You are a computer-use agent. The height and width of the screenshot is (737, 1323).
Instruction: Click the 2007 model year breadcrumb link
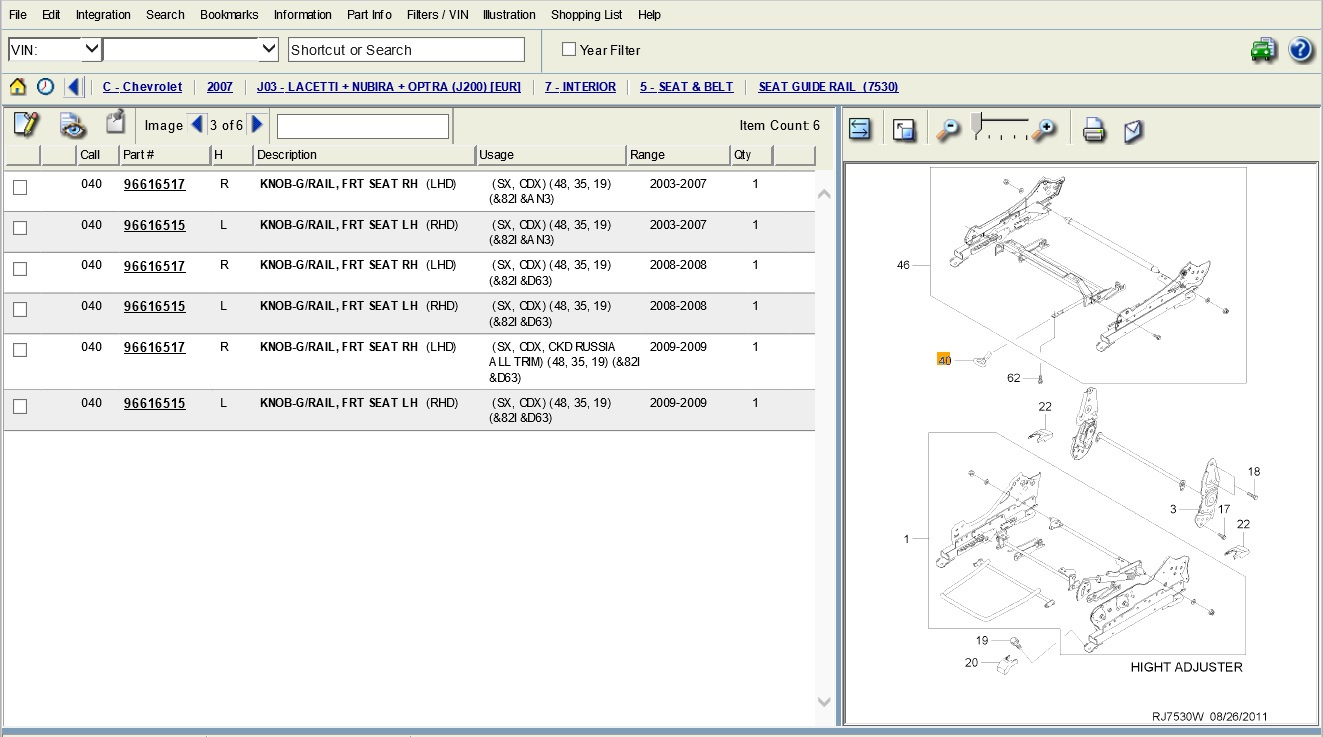(220, 87)
